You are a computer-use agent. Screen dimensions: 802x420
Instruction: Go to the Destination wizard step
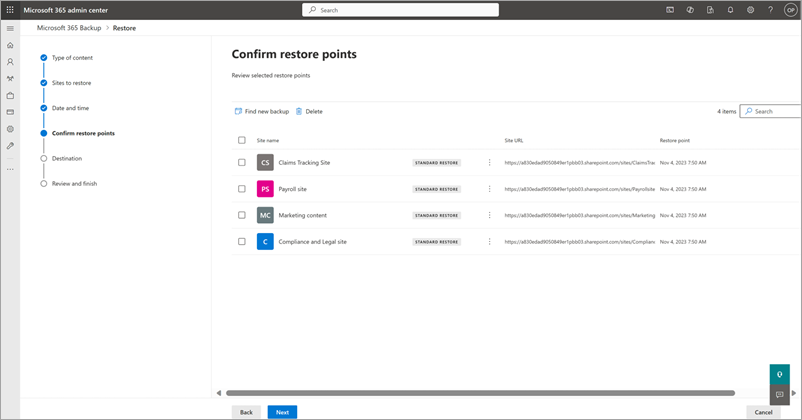pyautogui.click(x=67, y=158)
